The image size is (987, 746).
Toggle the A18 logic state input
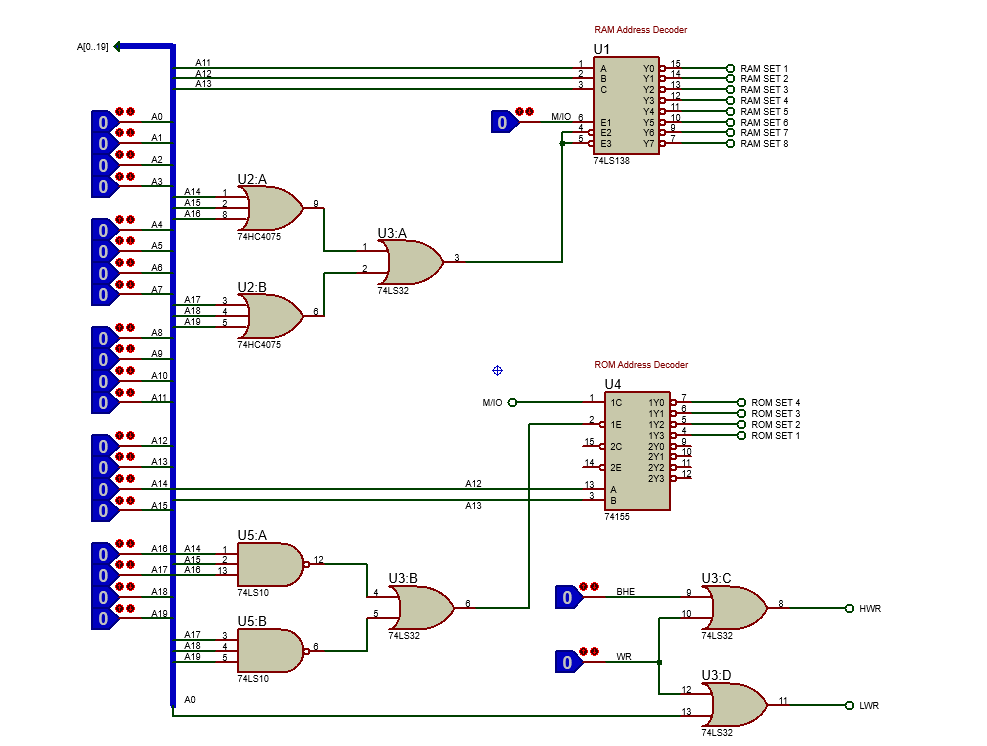click(x=103, y=597)
